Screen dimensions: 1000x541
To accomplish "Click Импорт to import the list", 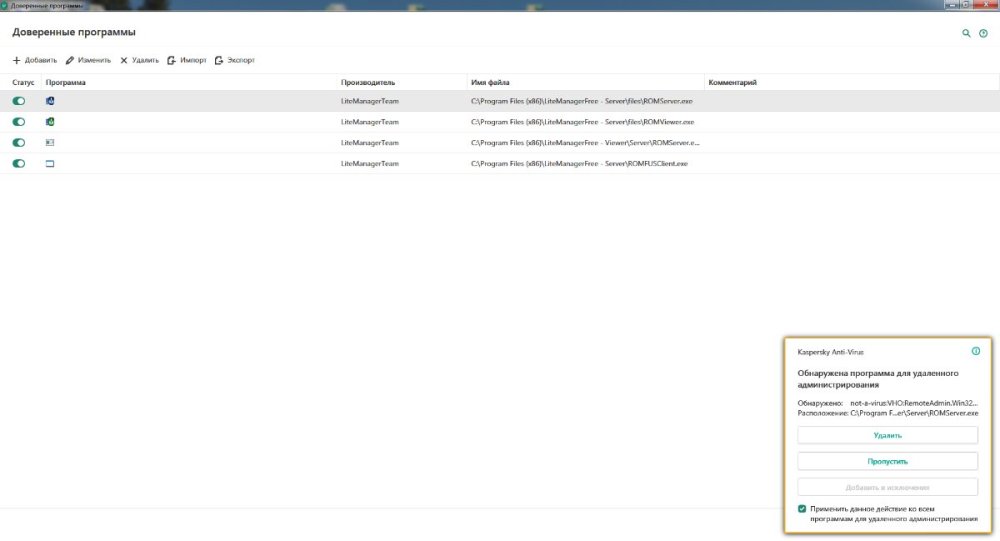I will tap(187, 60).
